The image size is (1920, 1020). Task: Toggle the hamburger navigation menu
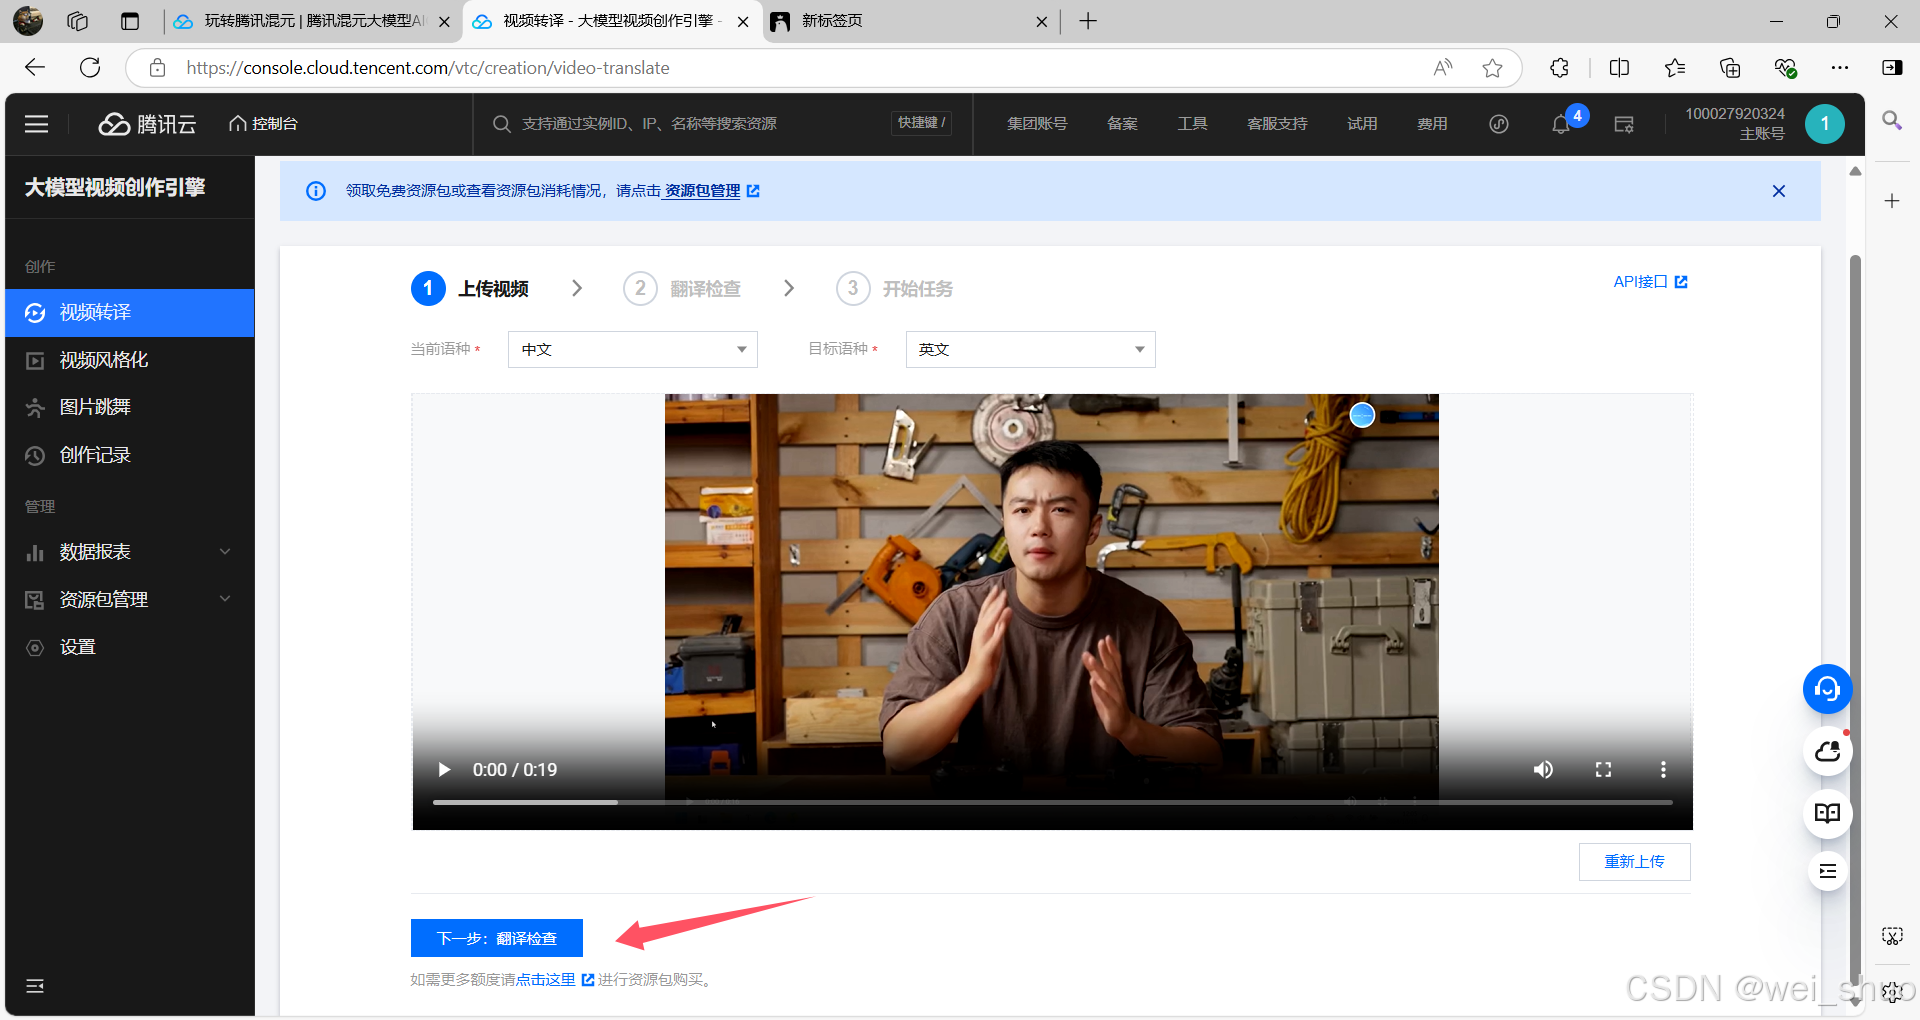coord(37,124)
